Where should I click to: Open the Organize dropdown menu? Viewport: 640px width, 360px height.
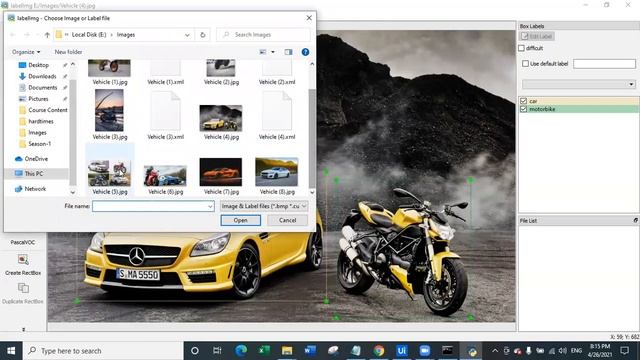pyautogui.click(x=26, y=52)
